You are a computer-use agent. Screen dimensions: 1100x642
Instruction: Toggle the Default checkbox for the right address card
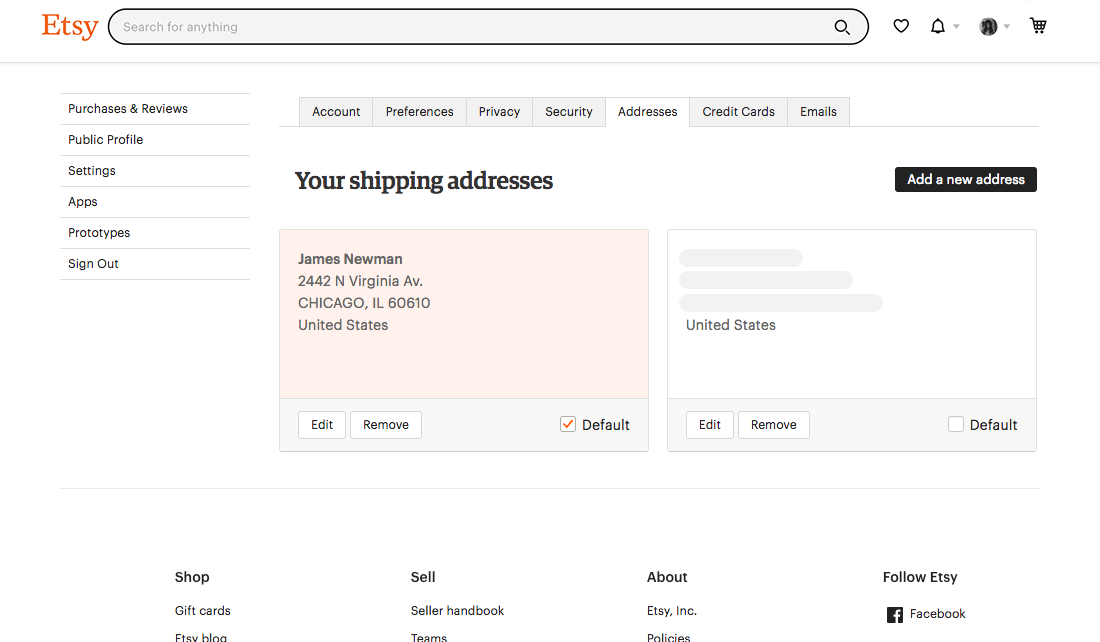(956, 424)
